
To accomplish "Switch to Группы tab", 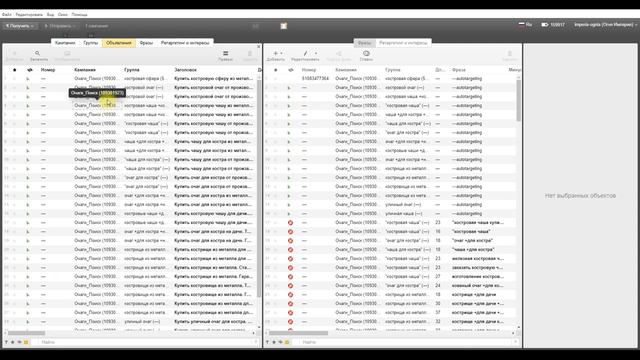I will tap(91, 42).
